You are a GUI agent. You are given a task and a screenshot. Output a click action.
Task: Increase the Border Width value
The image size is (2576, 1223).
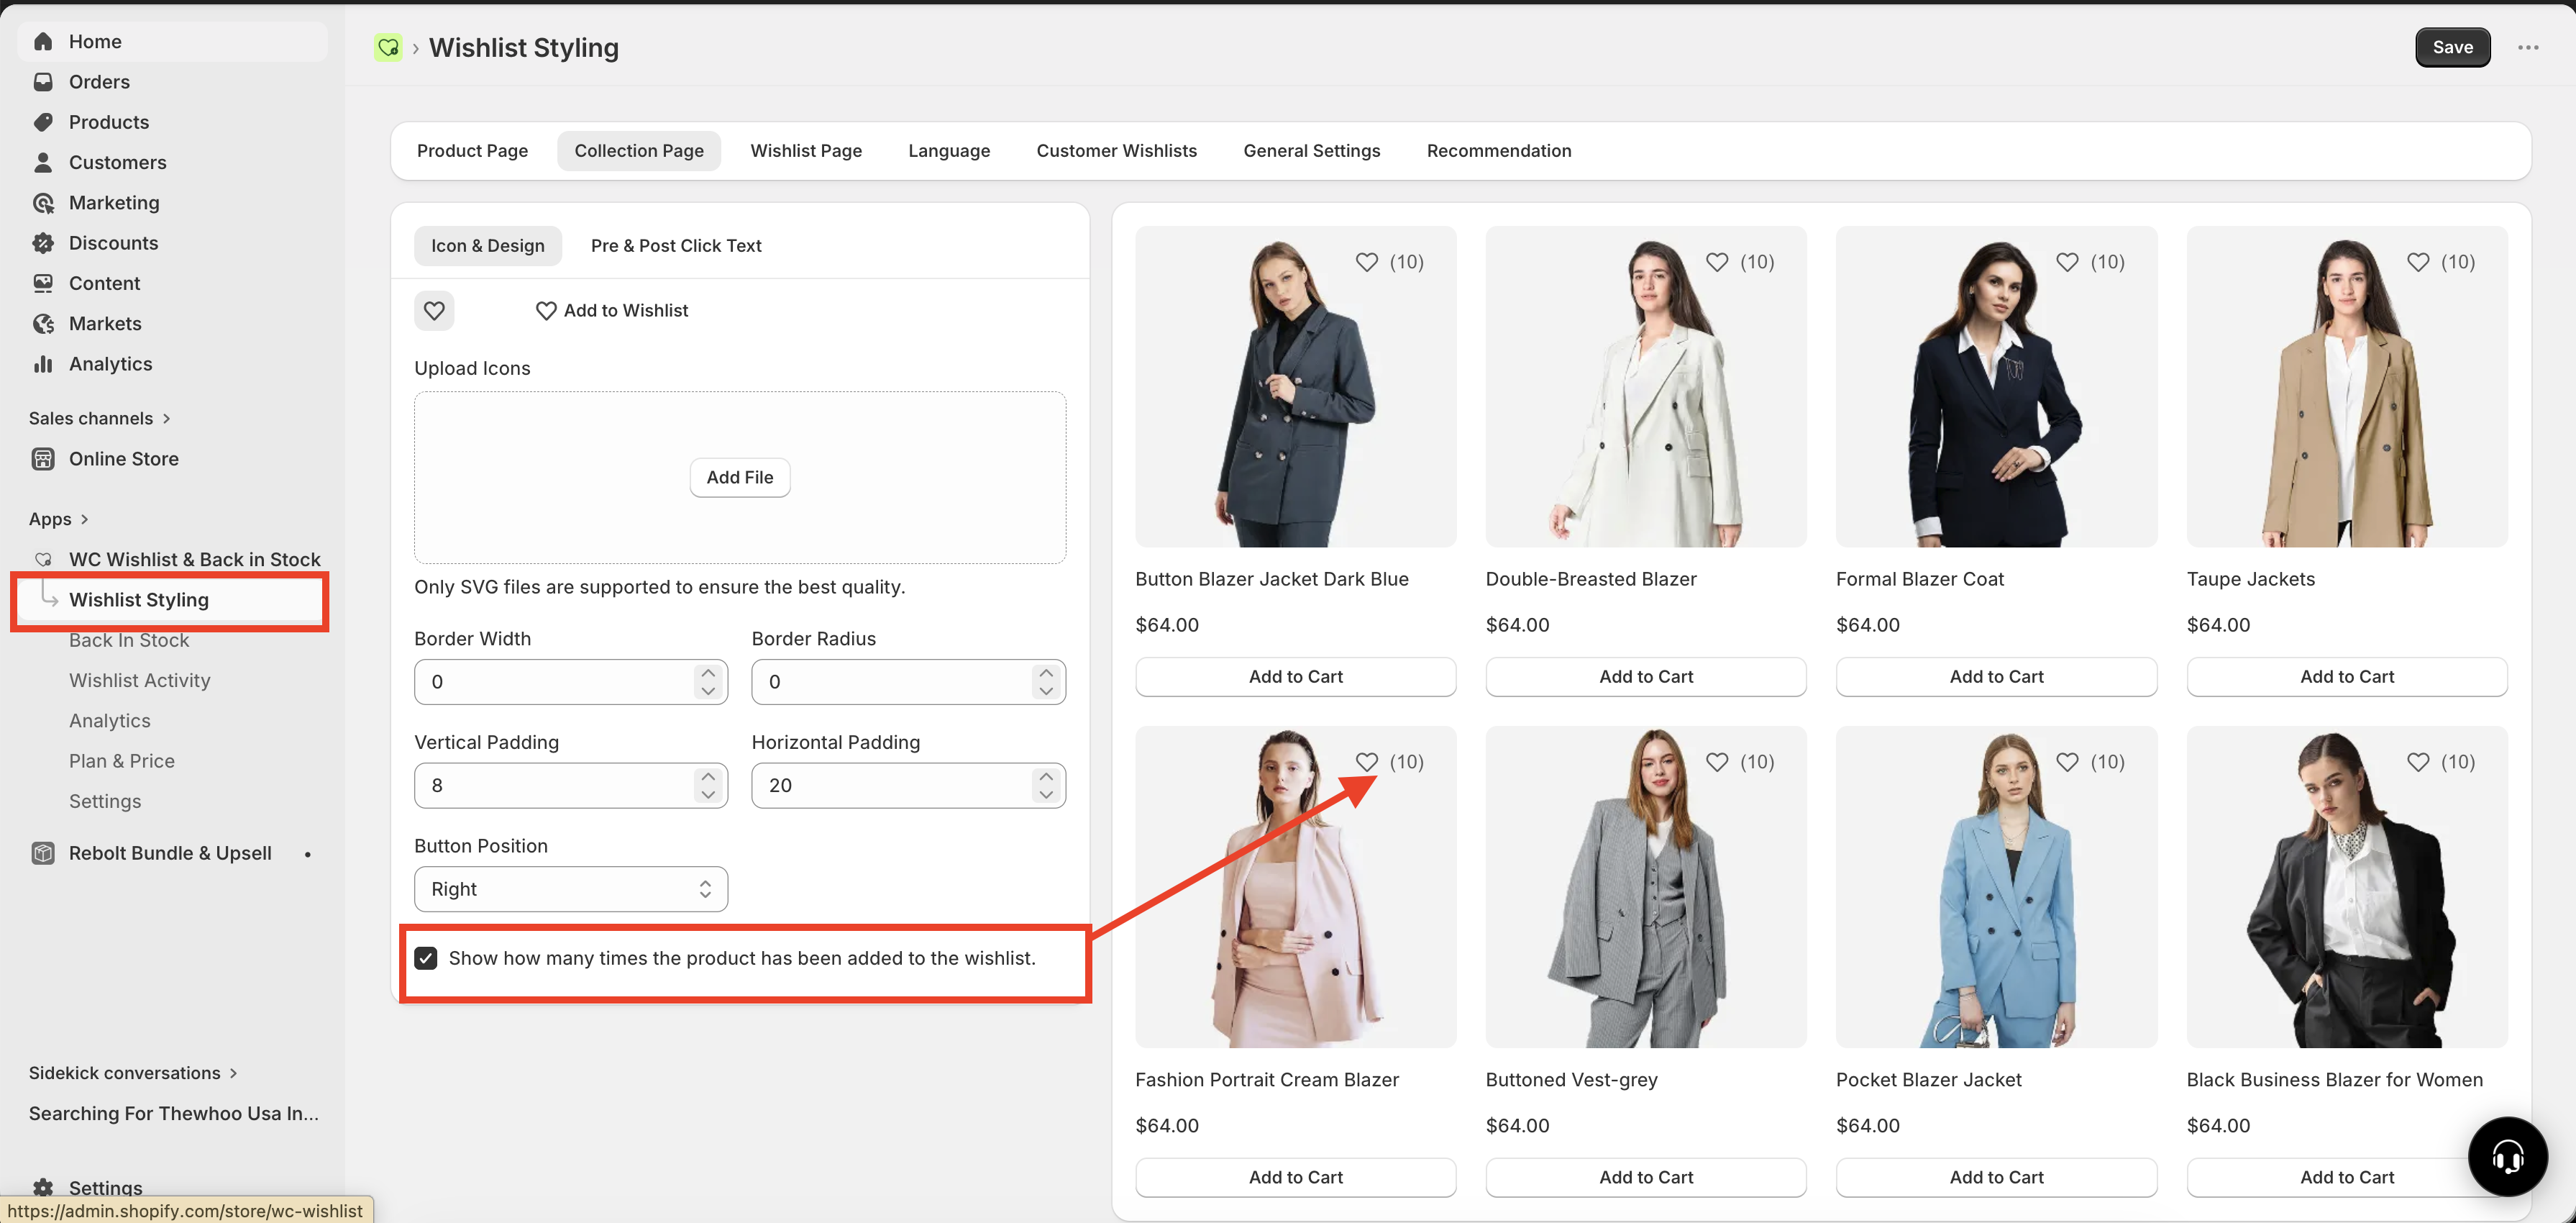[x=708, y=672]
